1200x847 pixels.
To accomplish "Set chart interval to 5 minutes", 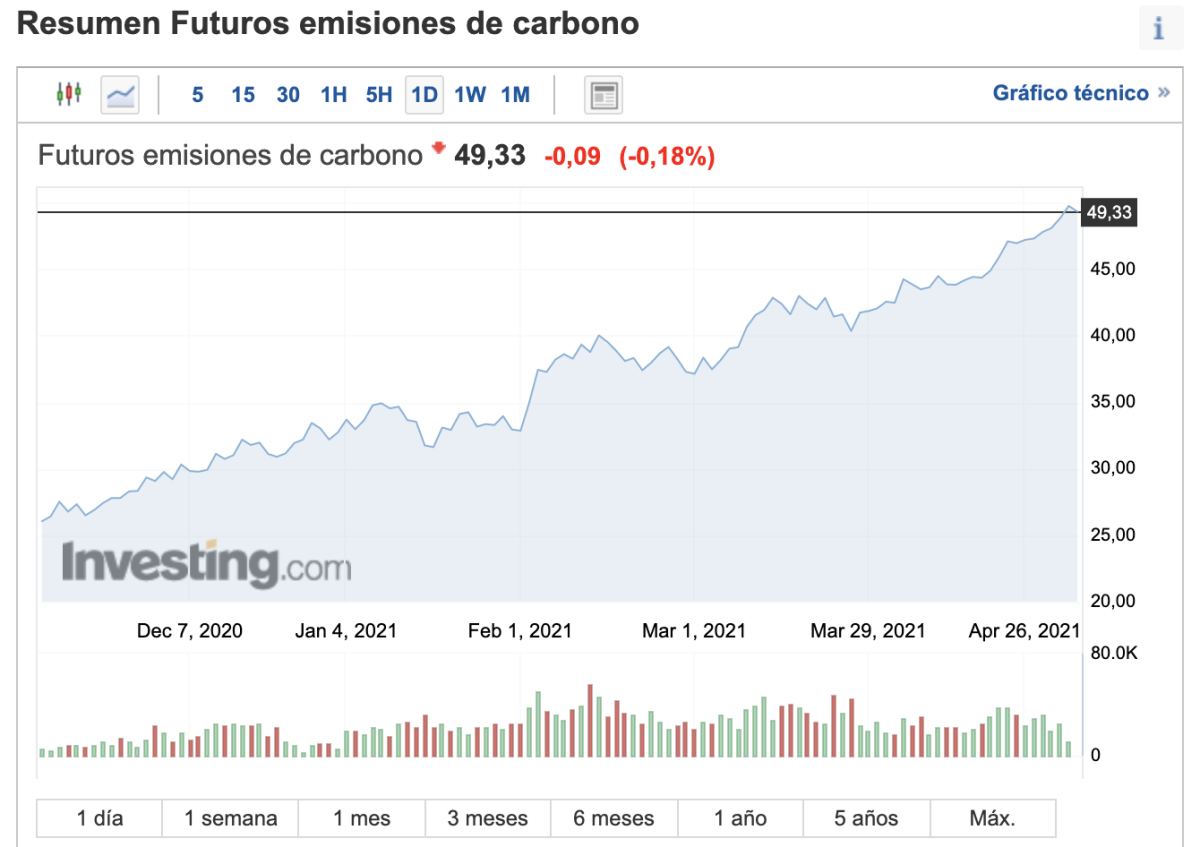I will [x=198, y=95].
